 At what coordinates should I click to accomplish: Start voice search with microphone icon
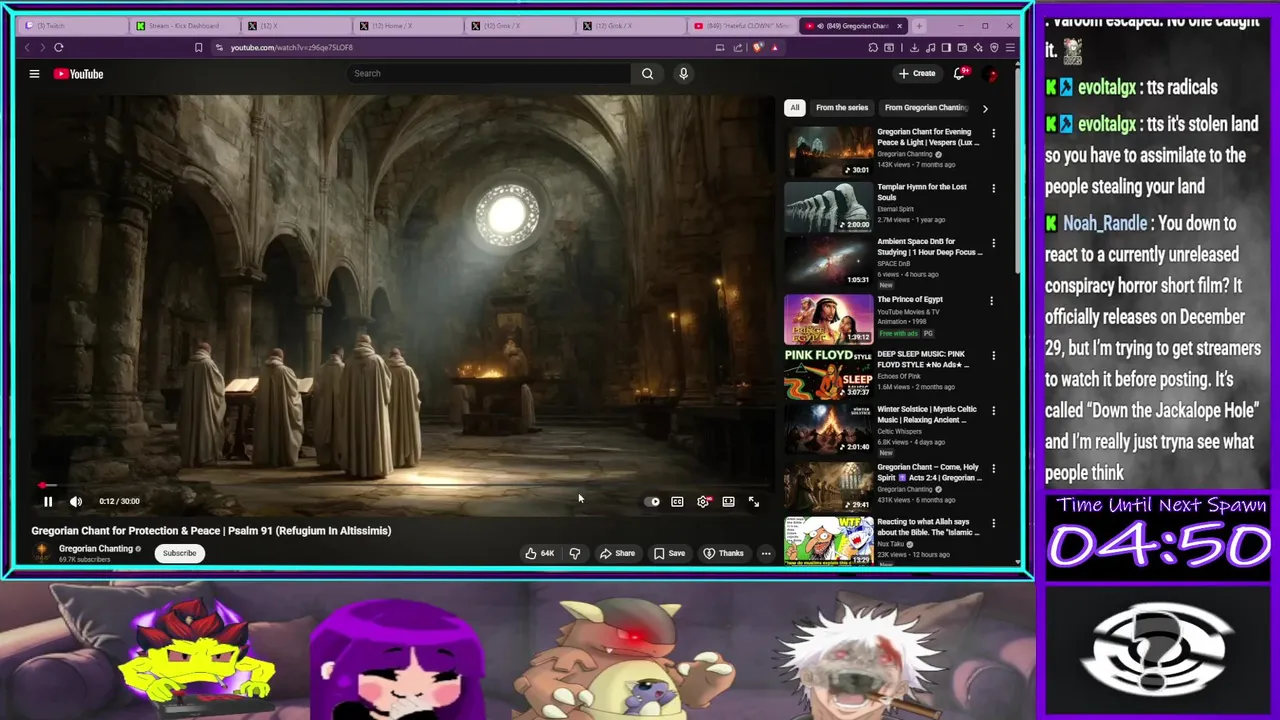click(x=683, y=73)
